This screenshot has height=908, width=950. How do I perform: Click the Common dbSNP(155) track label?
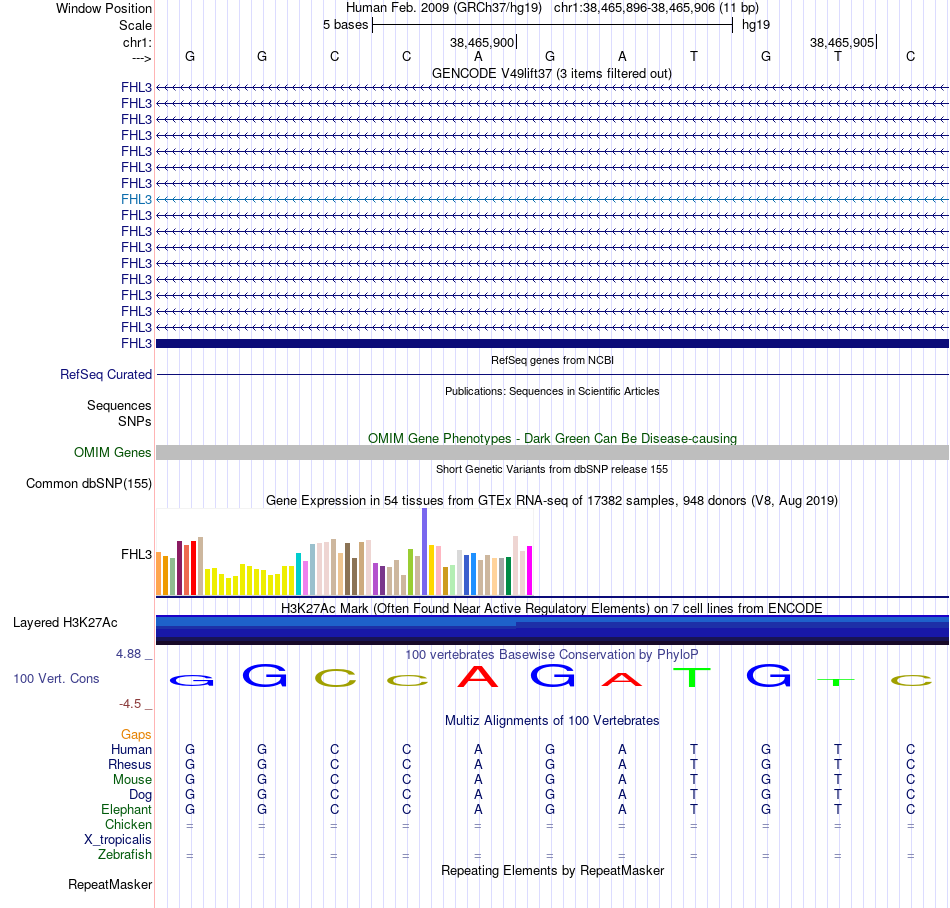(89, 483)
